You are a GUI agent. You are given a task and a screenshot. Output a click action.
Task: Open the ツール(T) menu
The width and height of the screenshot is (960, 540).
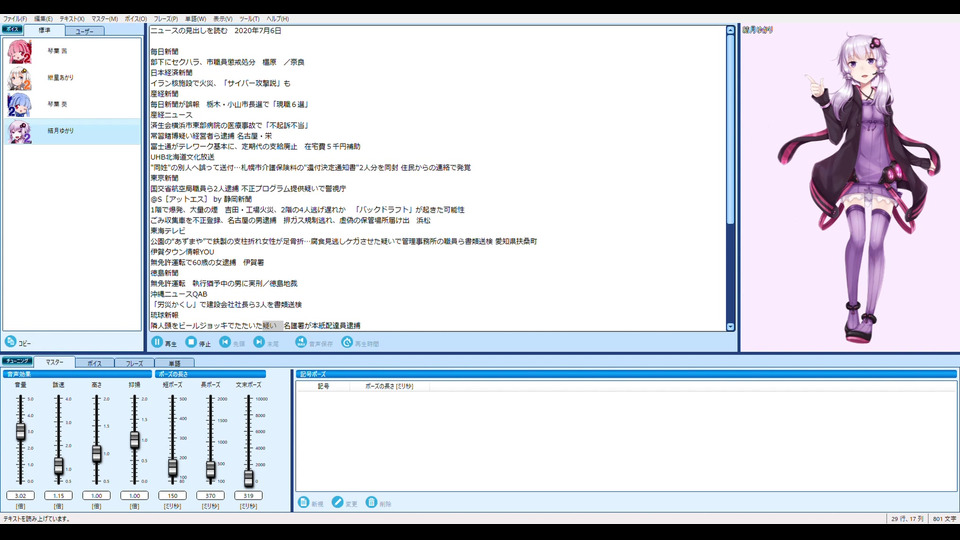coord(249,19)
